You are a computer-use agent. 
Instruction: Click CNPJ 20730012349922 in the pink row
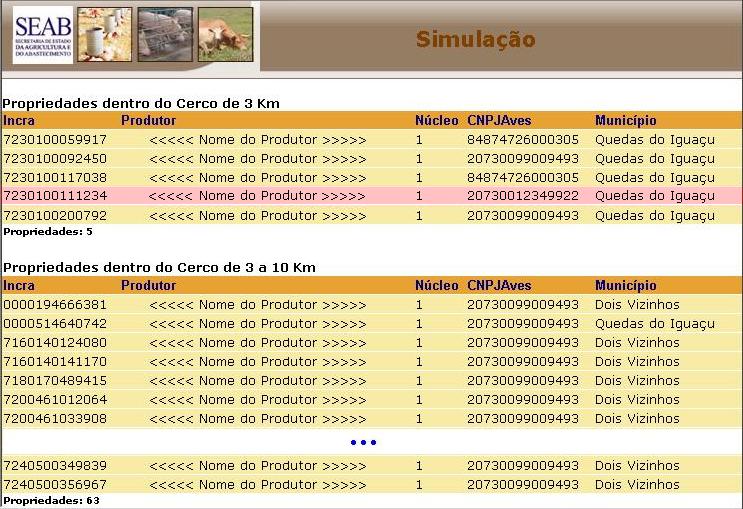tap(523, 196)
